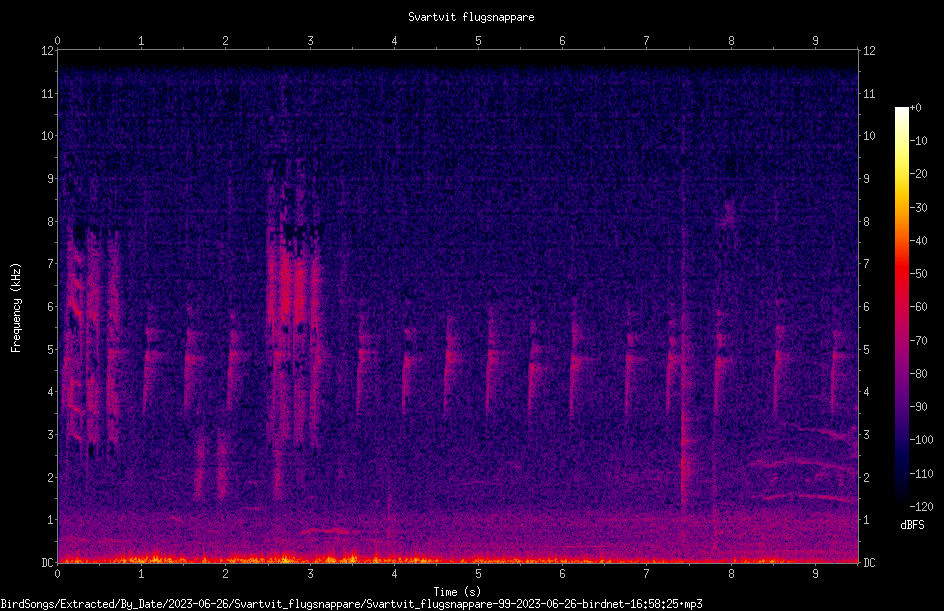Click the "8" tick on the left frequency axis

coord(51,222)
